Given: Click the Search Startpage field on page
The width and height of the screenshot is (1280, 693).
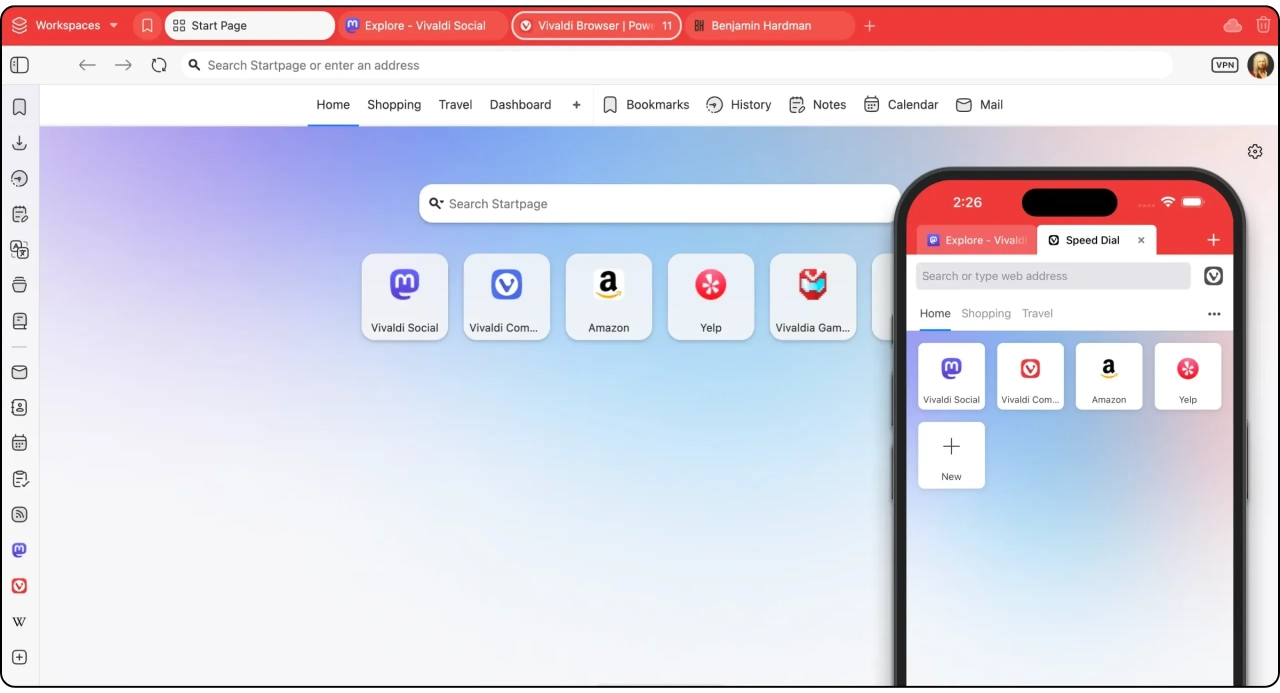Looking at the screenshot, I should [660, 204].
